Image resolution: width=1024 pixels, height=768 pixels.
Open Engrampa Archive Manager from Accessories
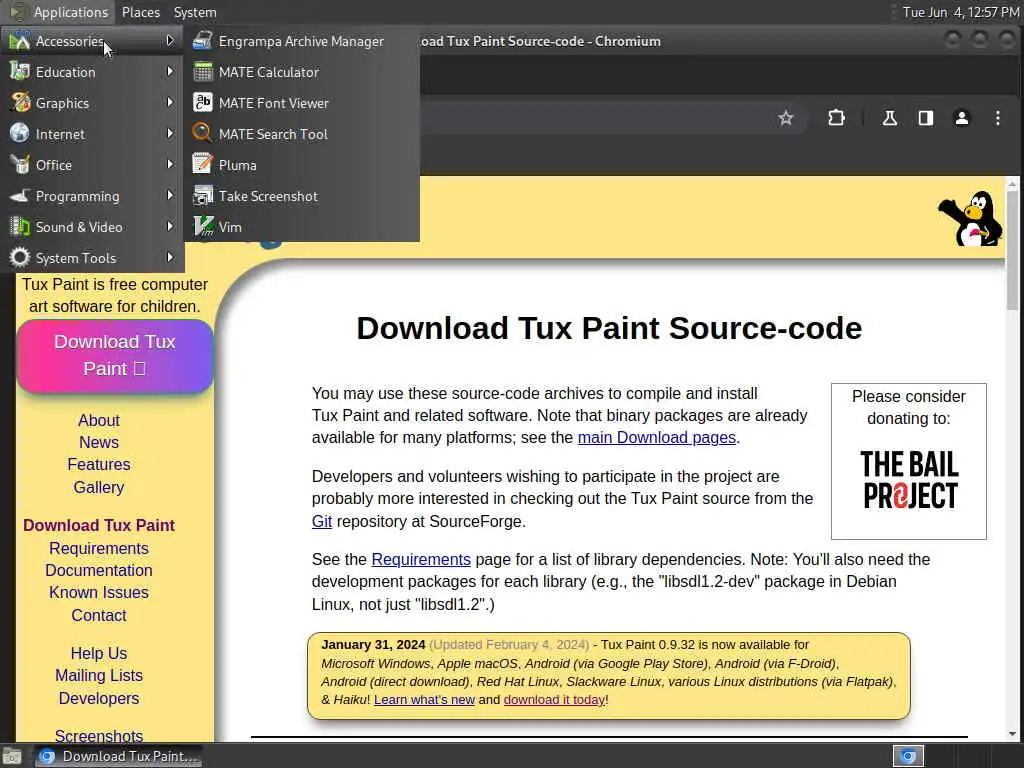click(301, 41)
